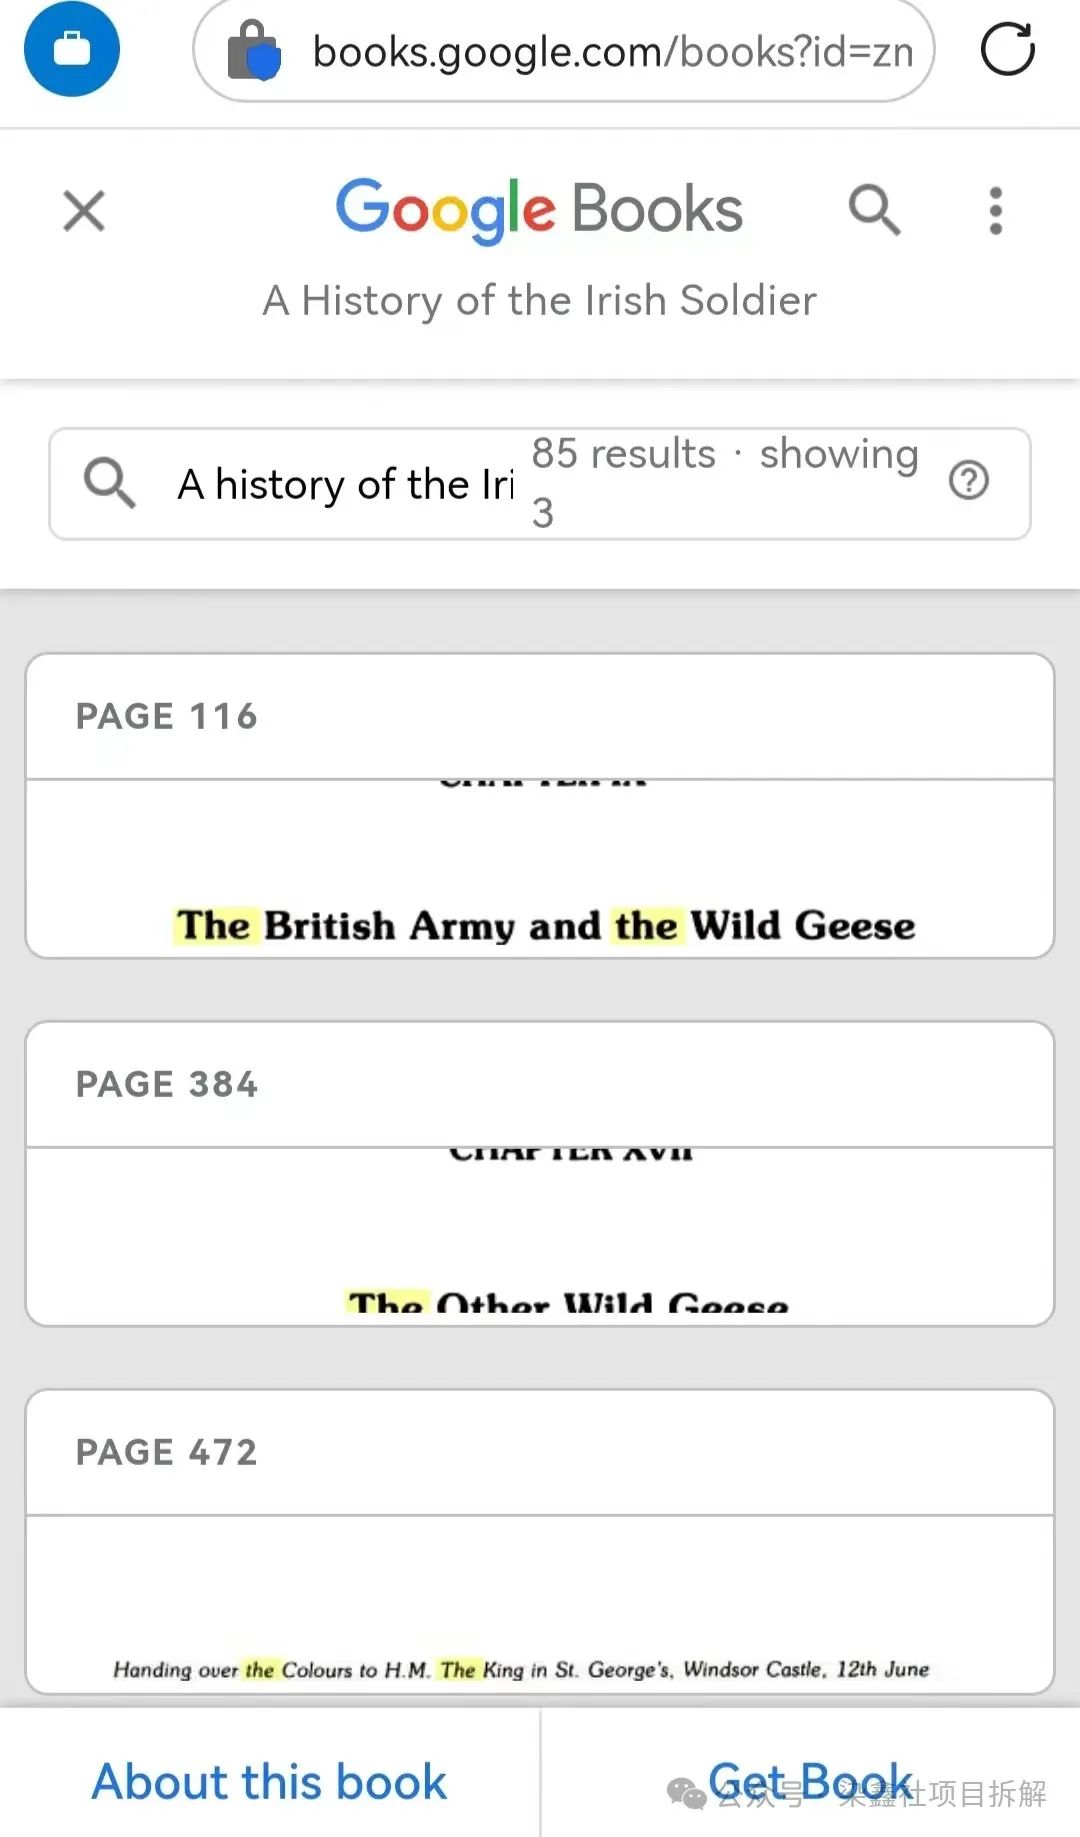Open the three-dot overflow menu
This screenshot has height=1837, width=1080.
(x=995, y=211)
